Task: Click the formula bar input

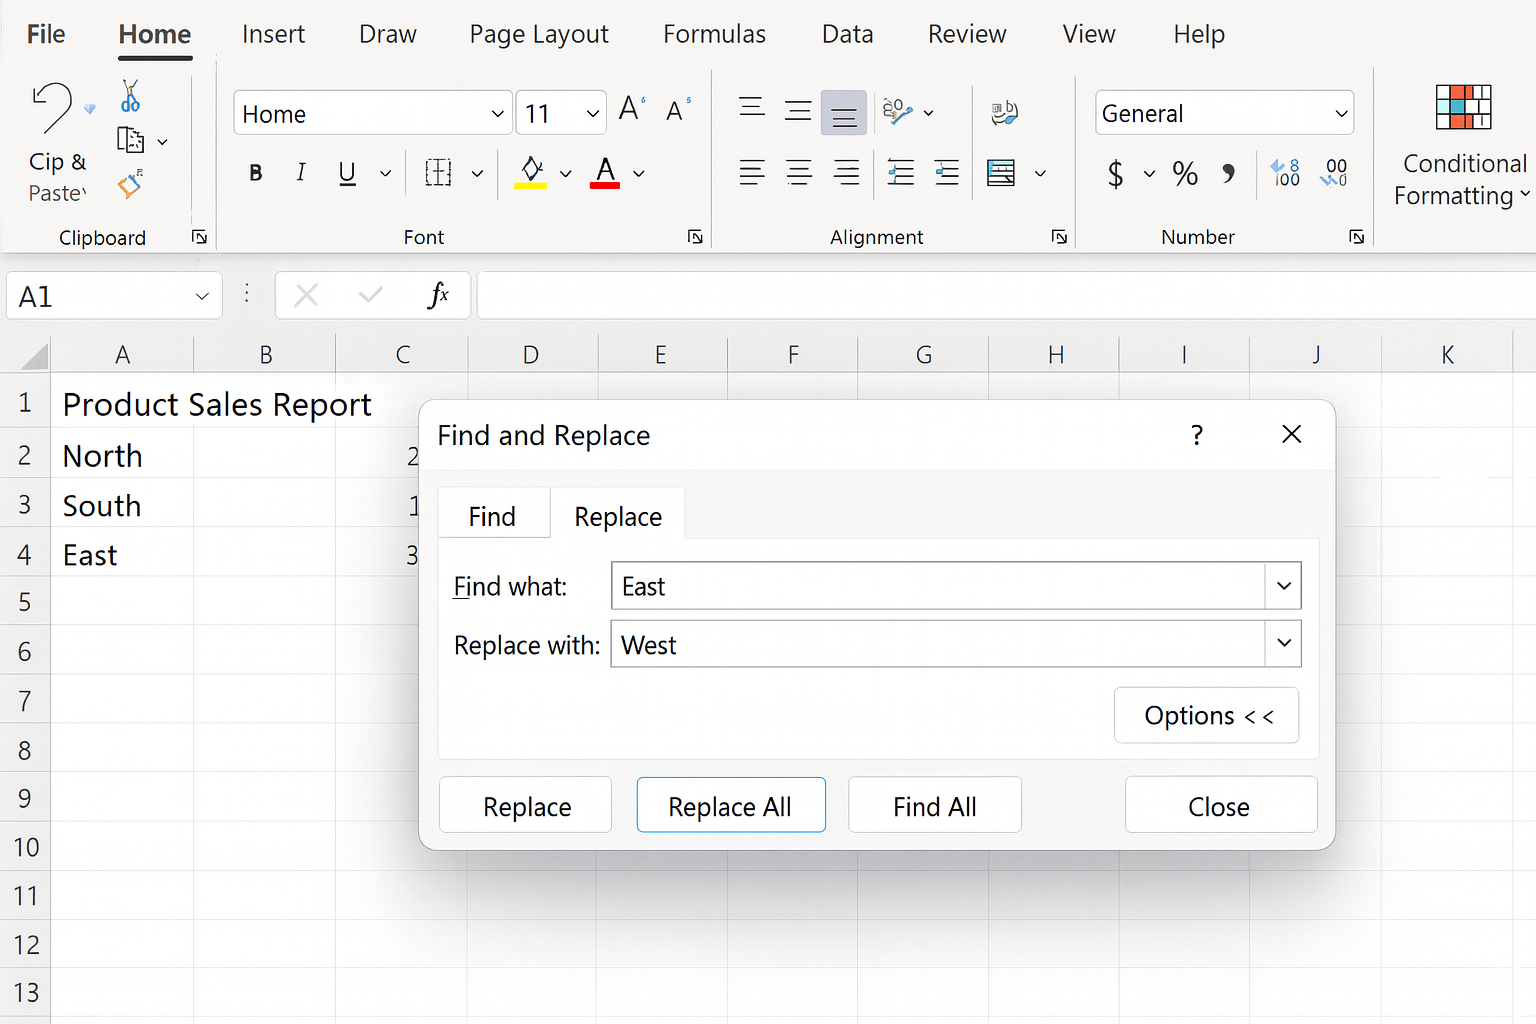Action: click(x=1006, y=295)
